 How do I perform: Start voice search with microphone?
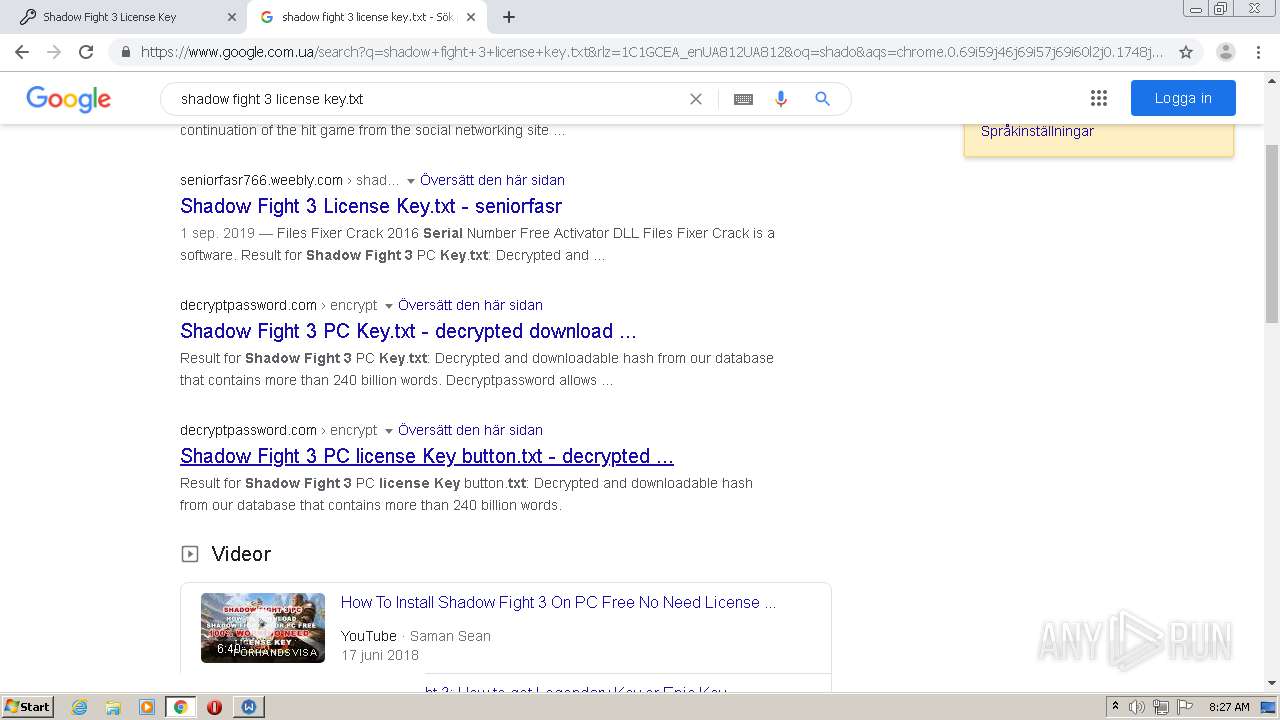[781, 99]
